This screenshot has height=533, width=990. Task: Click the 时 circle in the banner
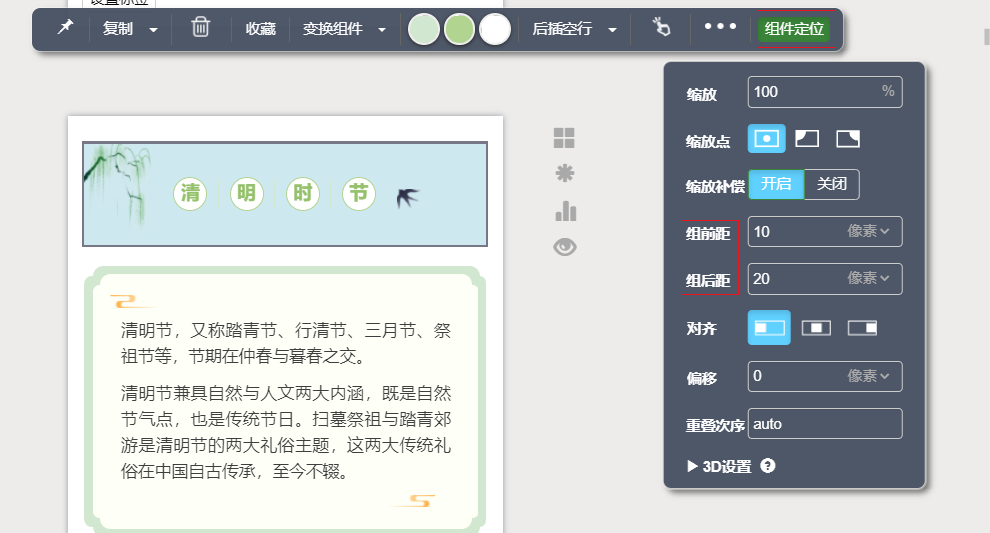click(x=302, y=193)
